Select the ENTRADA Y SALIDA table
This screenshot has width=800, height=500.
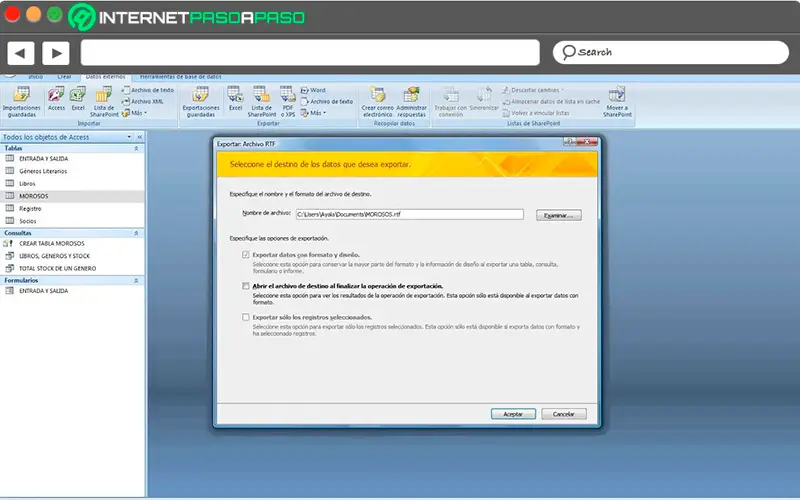tap(72, 159)
